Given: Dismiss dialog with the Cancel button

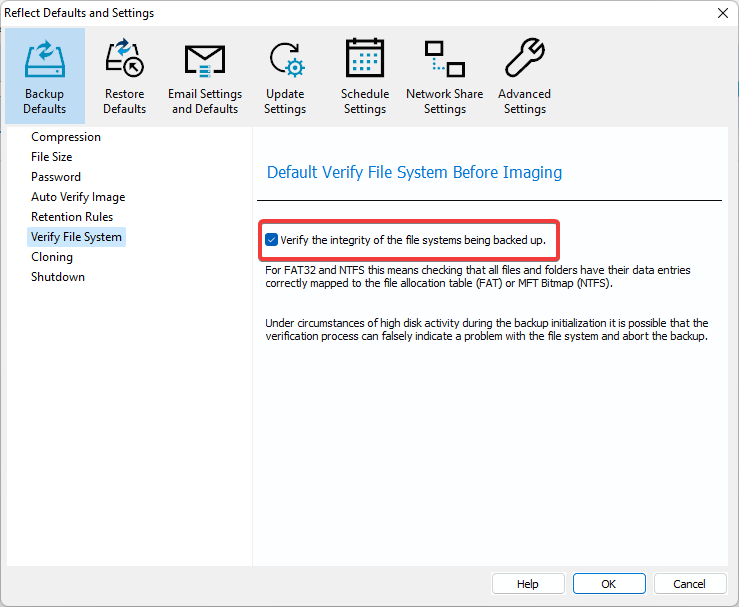Looking at the screenshot, I should (x=690, y=584).
